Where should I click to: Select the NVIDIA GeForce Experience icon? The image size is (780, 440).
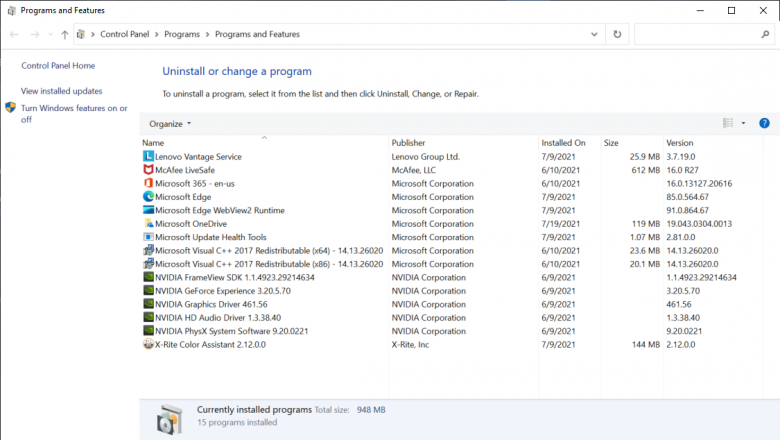click(148, 291)
